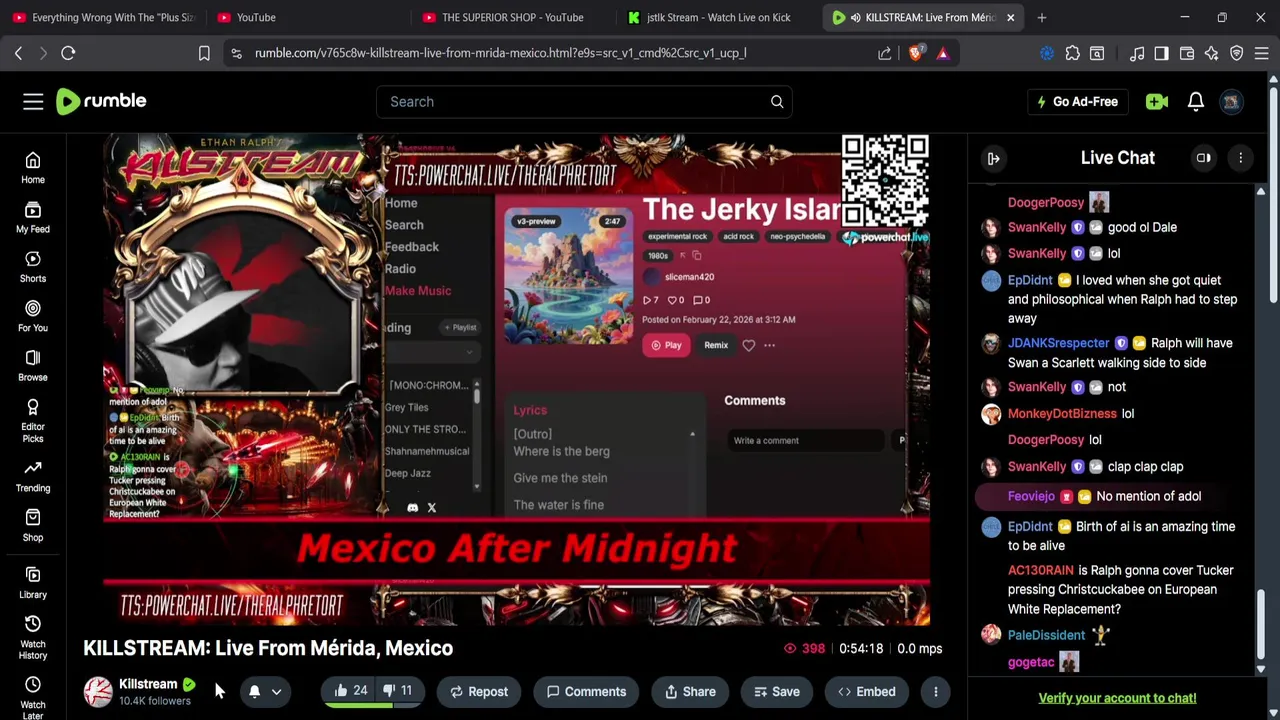The height and width of the screenshot is (720, 1280).
Task: Bookmark this page with bookmark icon
Action: pyautogui.click(x=204, y=53)
